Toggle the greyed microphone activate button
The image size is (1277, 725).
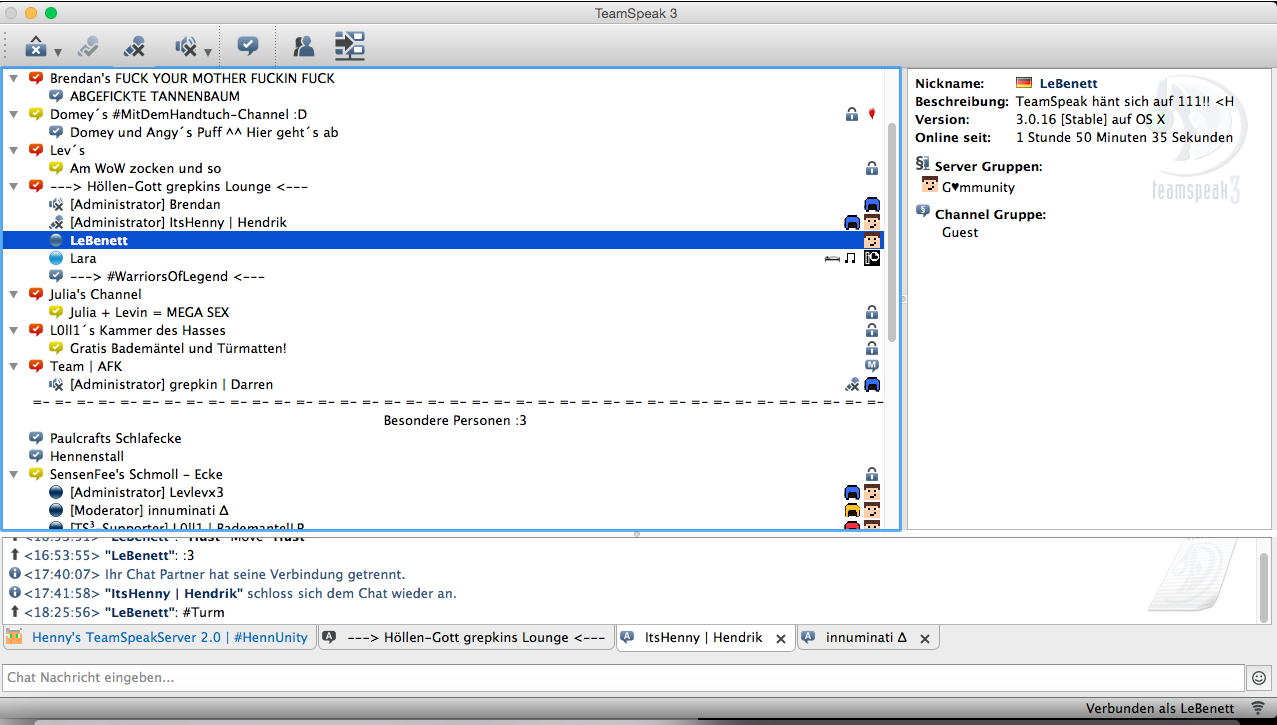[x=90, y=46]
